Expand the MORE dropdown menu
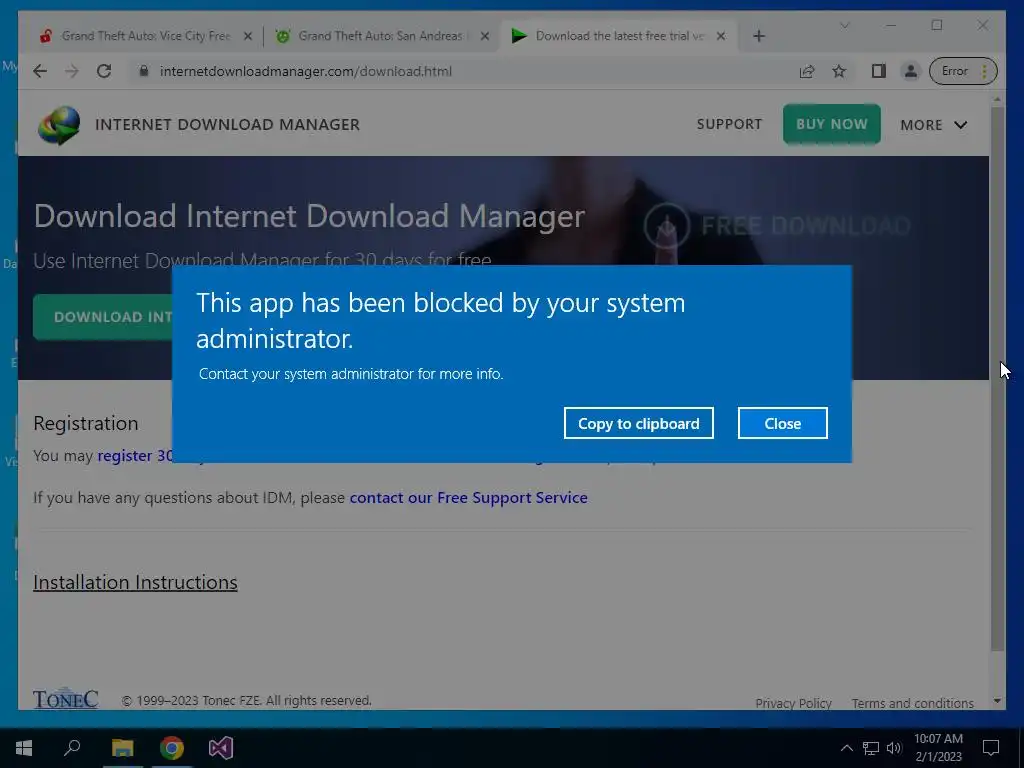Screen dimensions: 1024x768 [933, 125]
